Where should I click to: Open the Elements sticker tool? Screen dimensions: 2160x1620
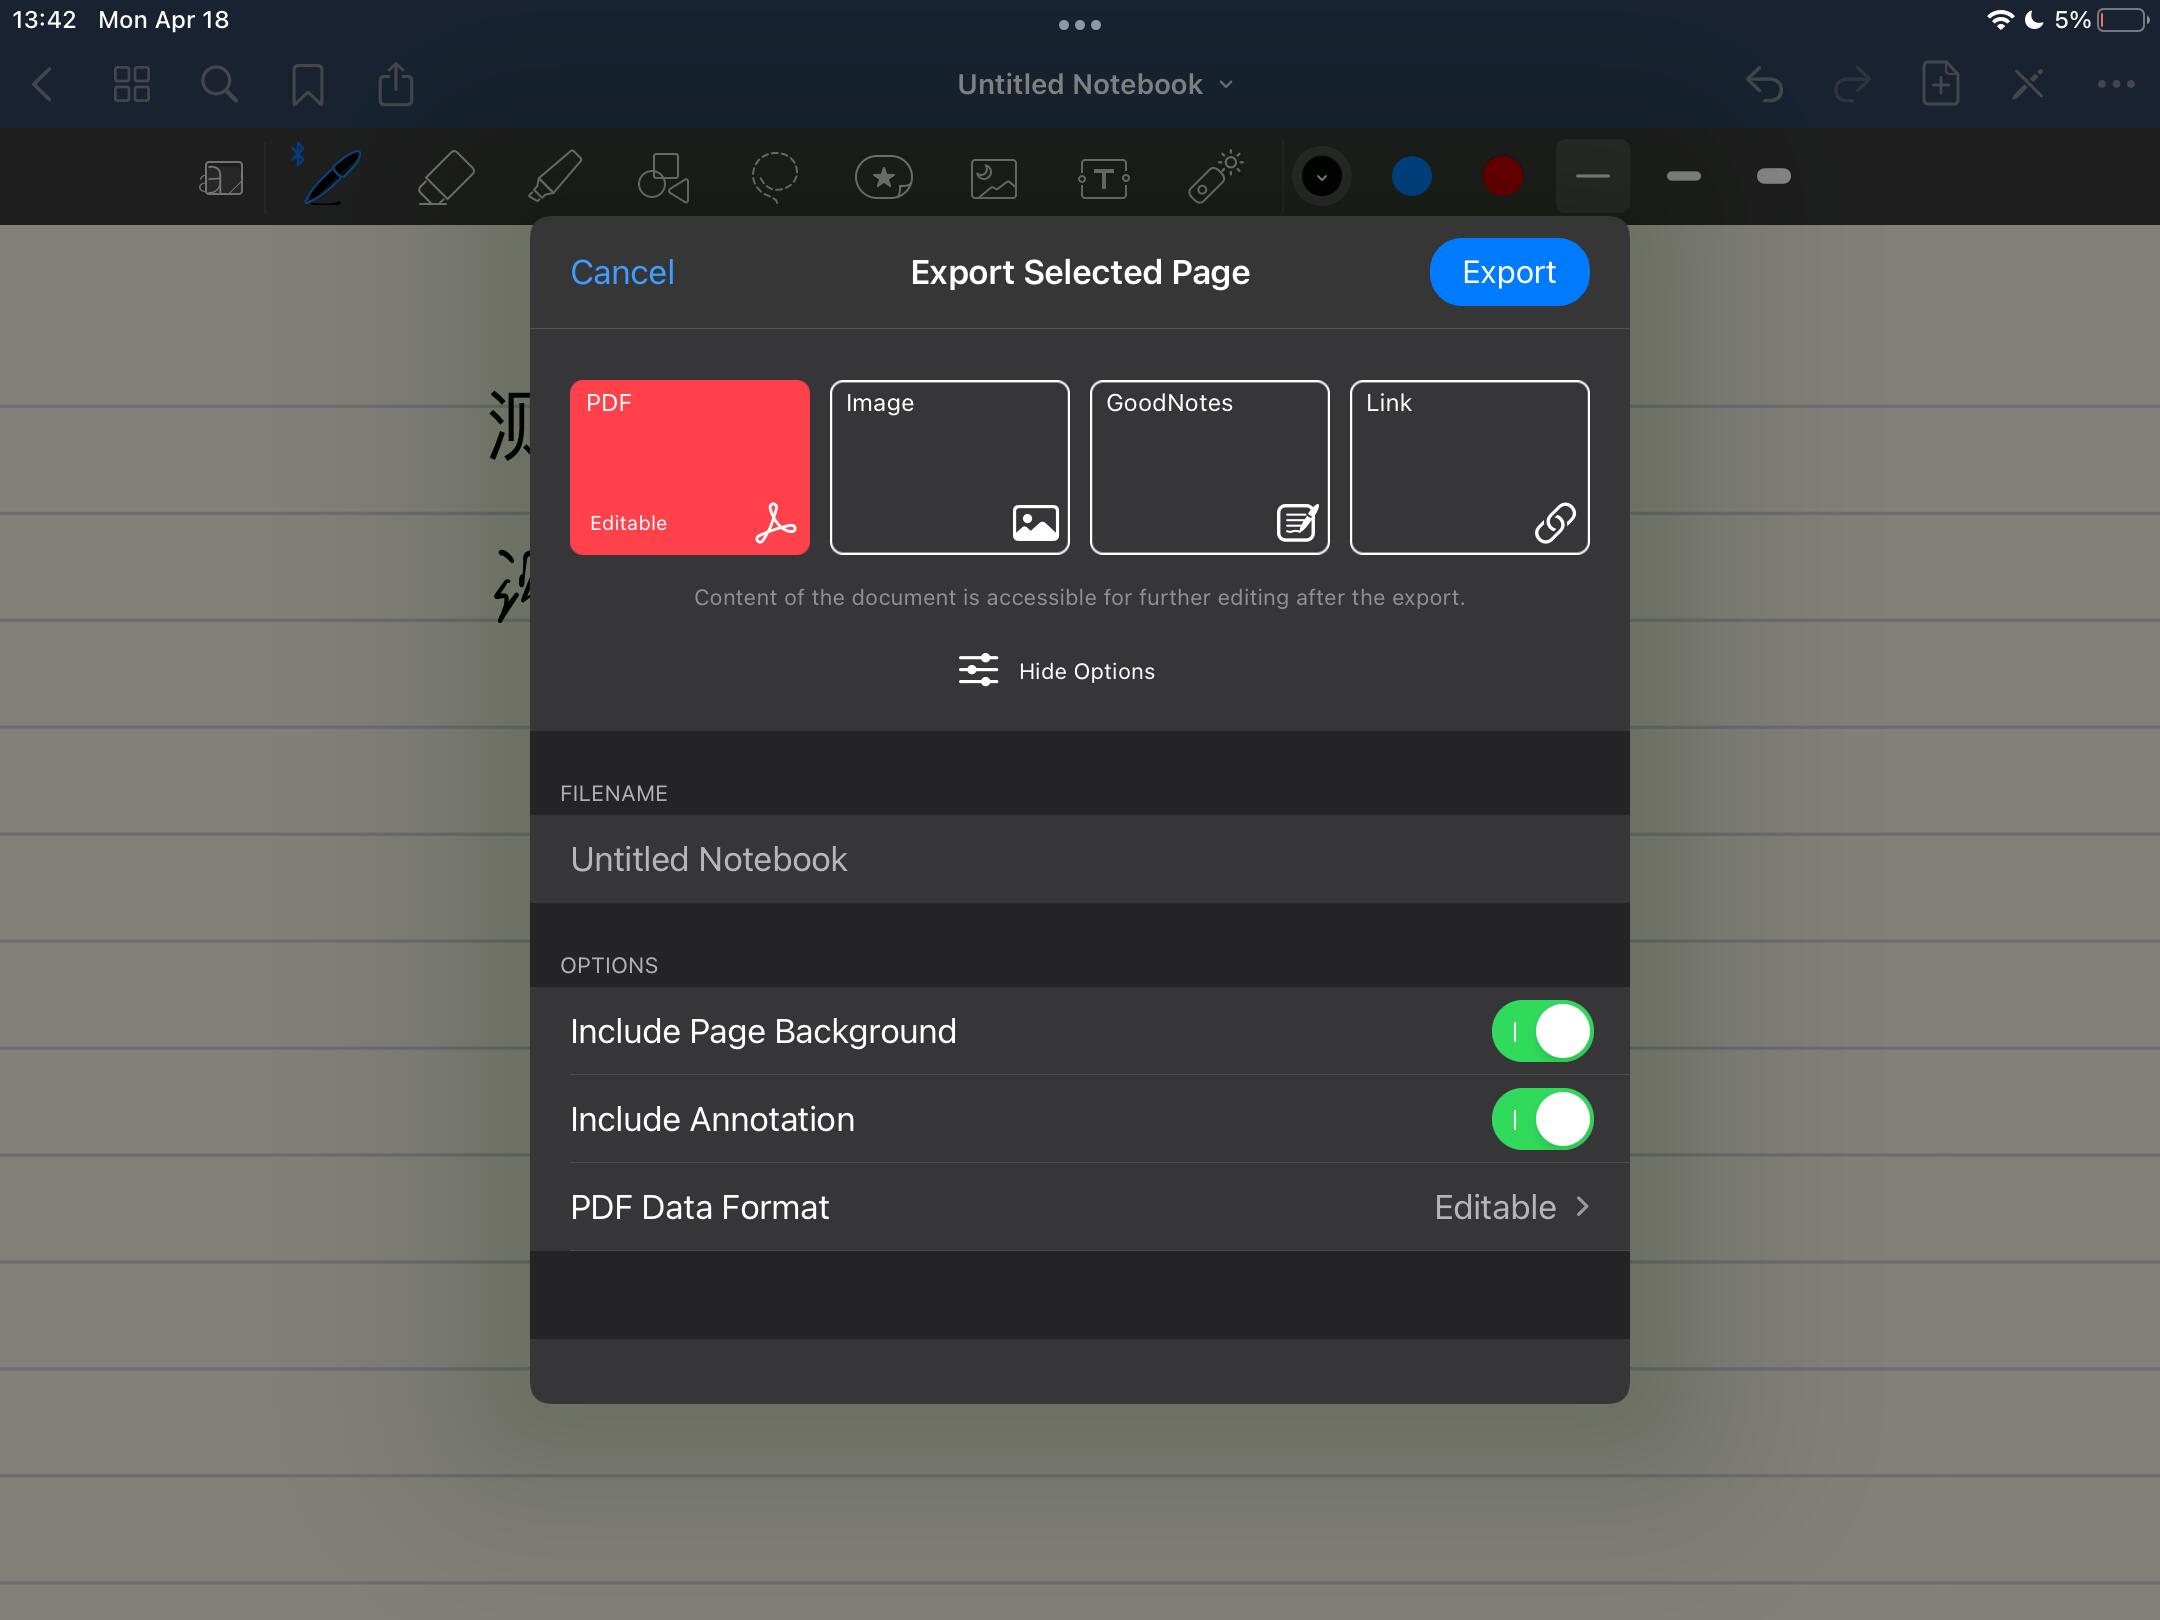click(884, 177)
